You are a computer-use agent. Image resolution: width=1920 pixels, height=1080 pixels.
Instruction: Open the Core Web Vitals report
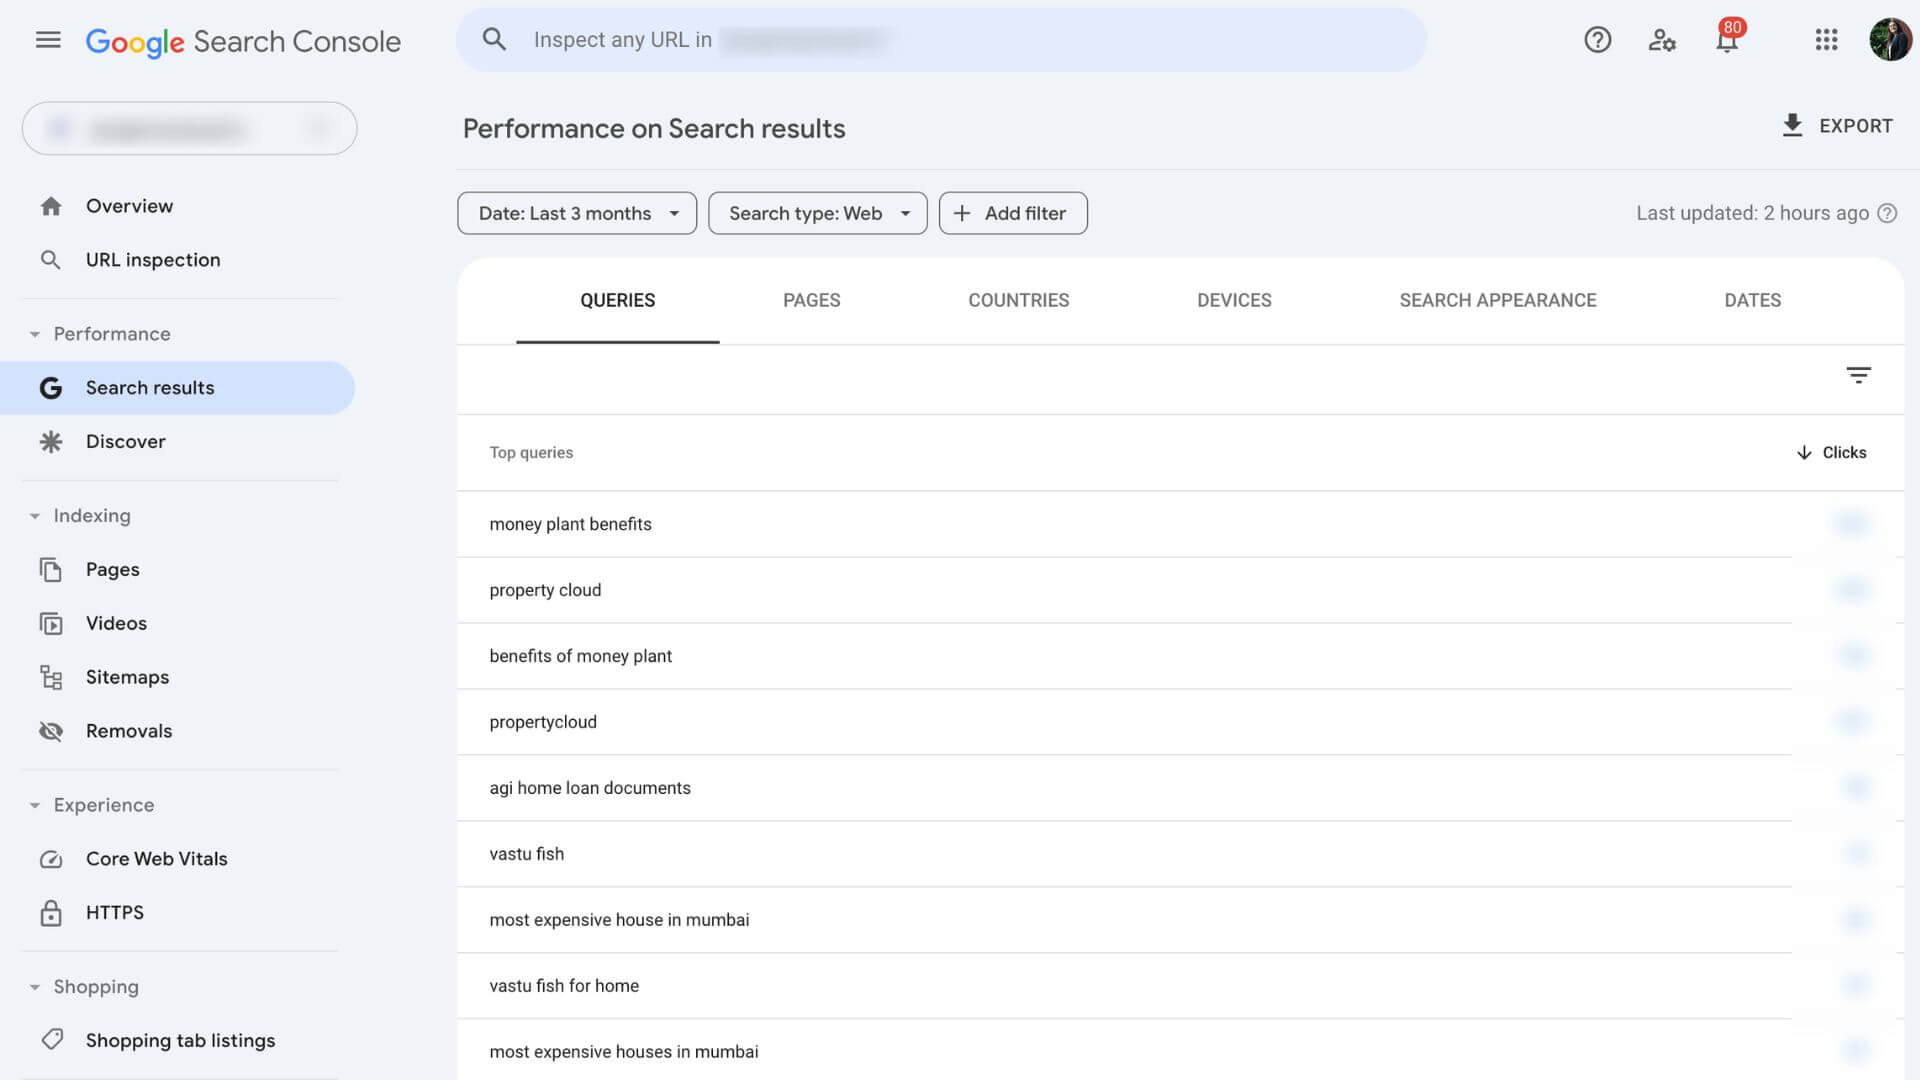(x=156, y=858)
